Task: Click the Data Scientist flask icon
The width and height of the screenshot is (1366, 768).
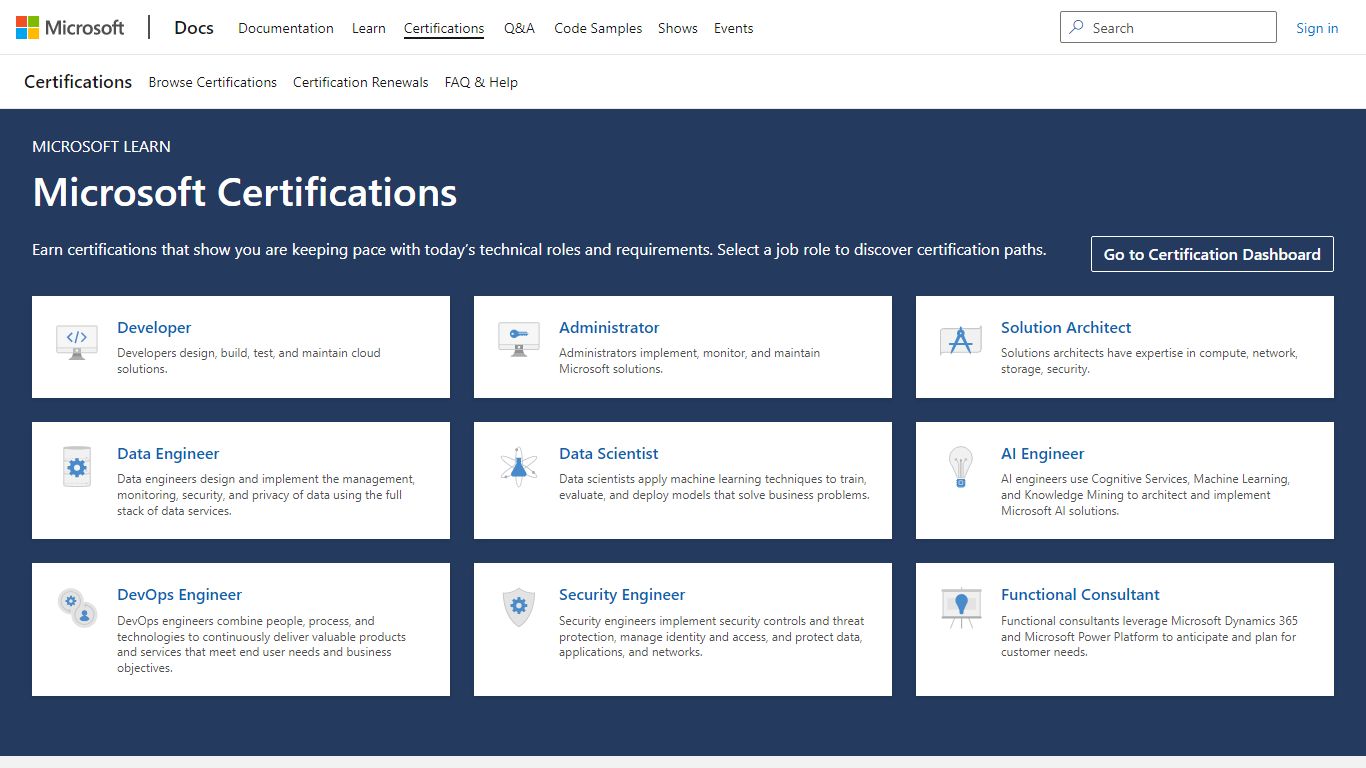Action: [519, 467]
